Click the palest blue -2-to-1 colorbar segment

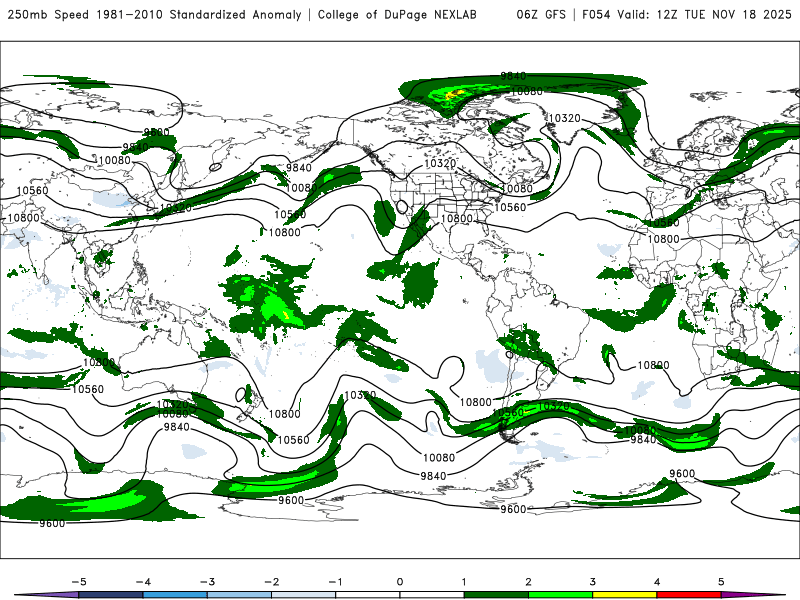tap(304, 595)
